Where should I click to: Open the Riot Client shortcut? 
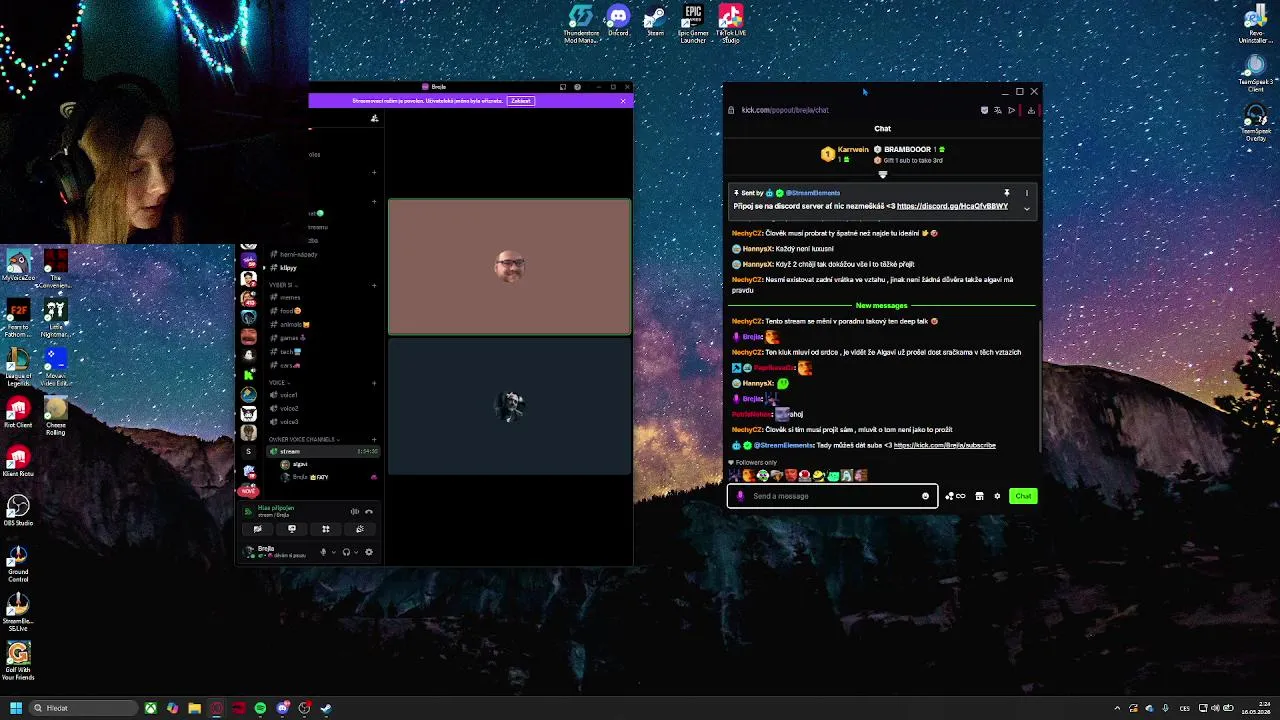pyautogui.click(x=18, y=411)
